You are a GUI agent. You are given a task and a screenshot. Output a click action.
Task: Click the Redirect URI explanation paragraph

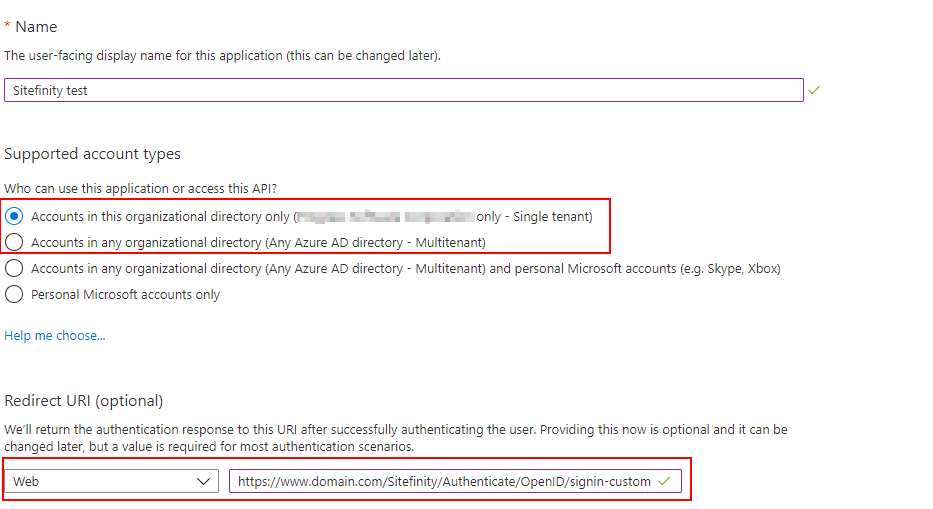tap(396, 438)
